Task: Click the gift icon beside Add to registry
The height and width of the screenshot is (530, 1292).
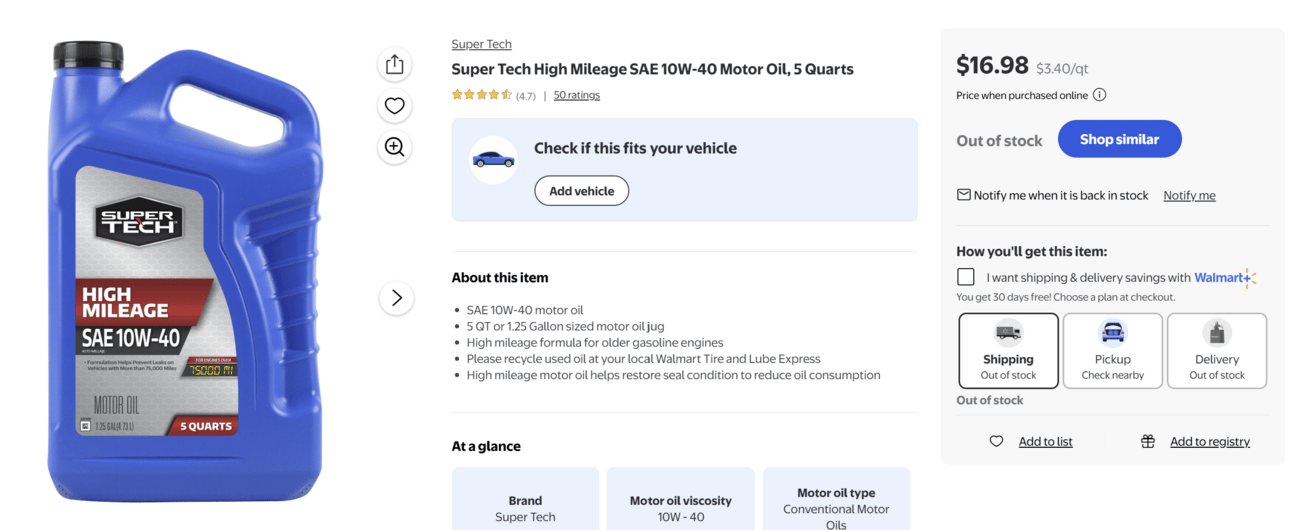Action: point(1148,441)
